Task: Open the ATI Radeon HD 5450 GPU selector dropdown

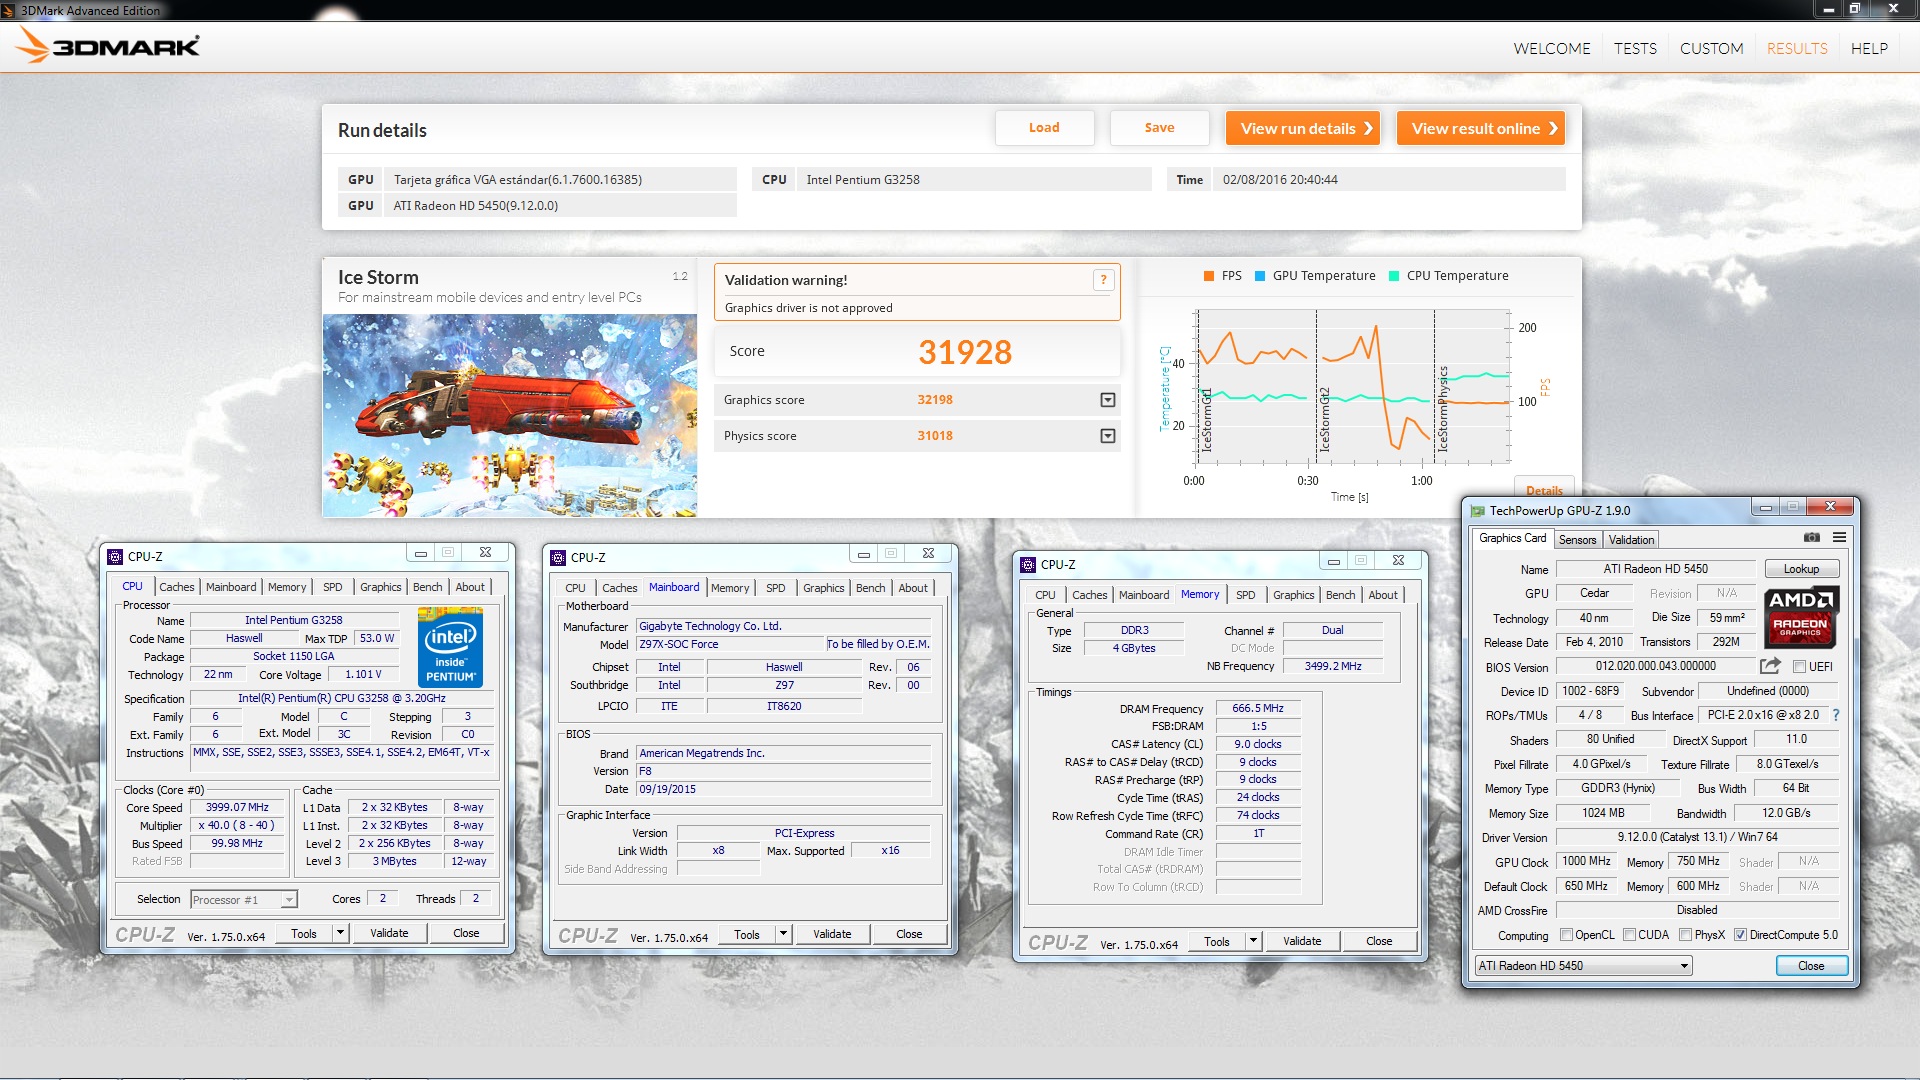Action: pos(1583,966)
